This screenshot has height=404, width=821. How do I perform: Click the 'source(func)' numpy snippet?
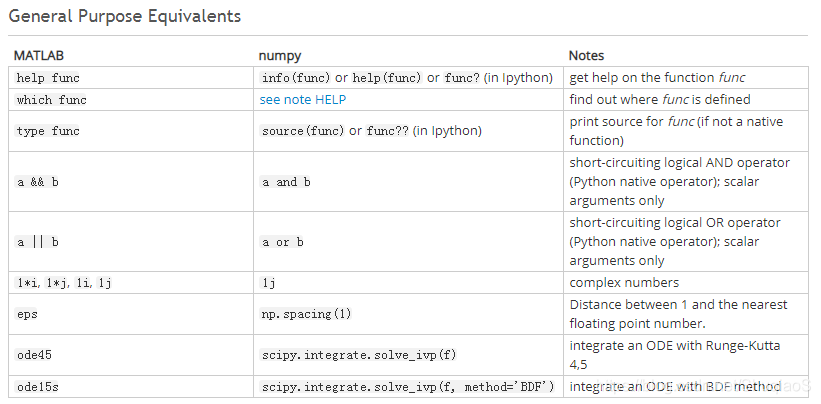303,131
